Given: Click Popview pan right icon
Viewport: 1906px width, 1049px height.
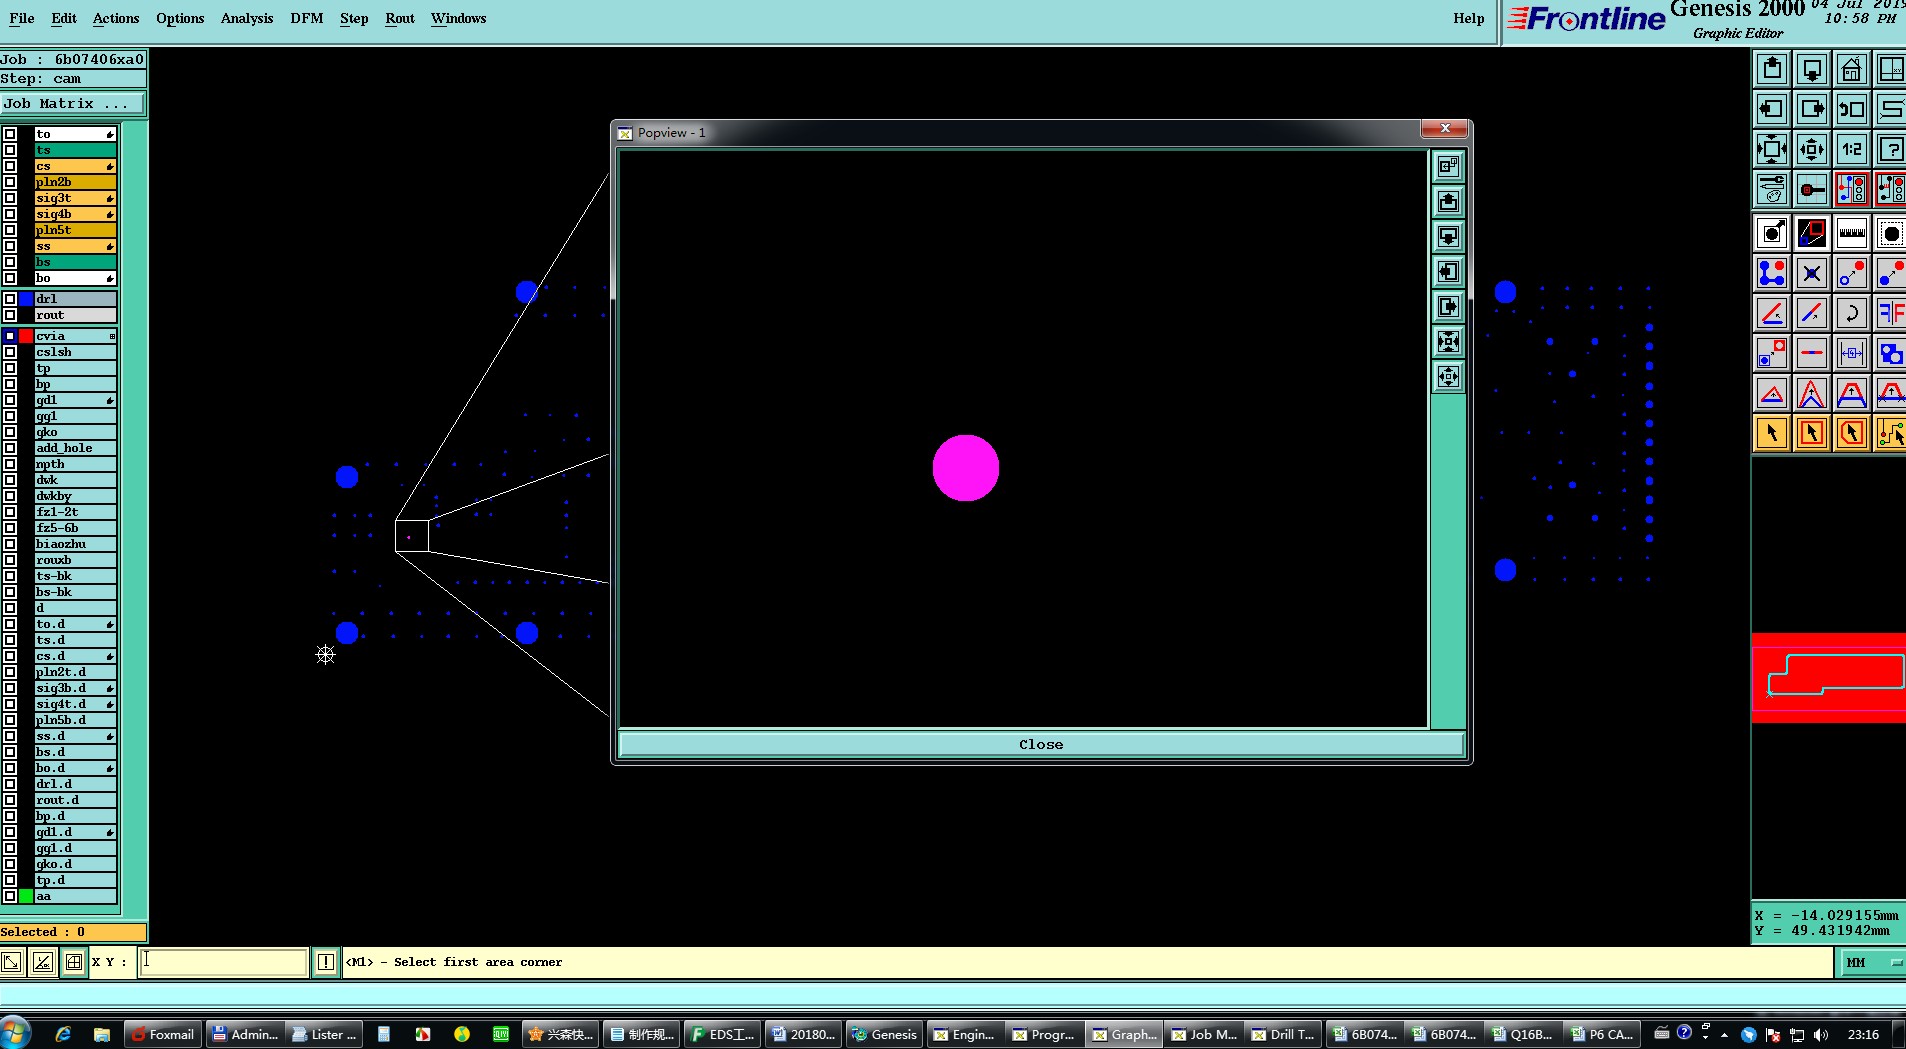Looking at the screenshot, I should click(x=1448, y=307).
